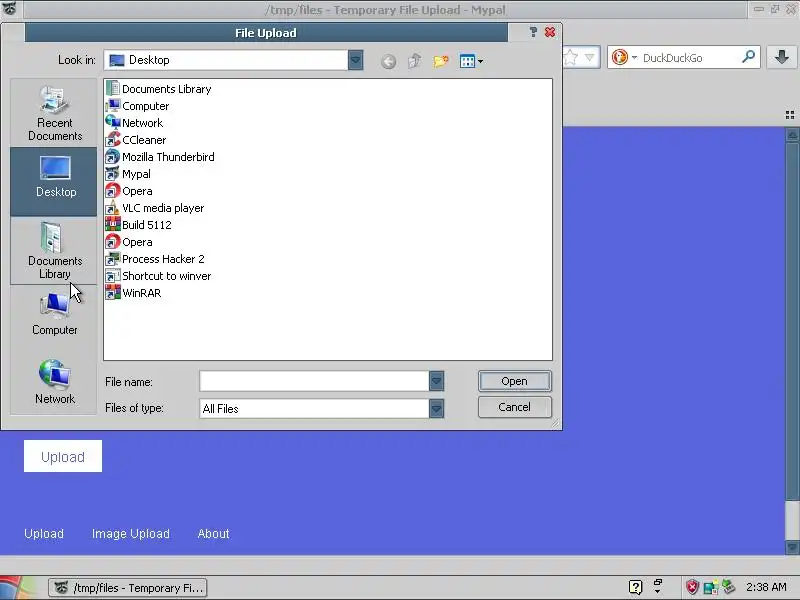800x600 pixels.
Task: Click the dialog help question mark
Action: coord(533,32)
